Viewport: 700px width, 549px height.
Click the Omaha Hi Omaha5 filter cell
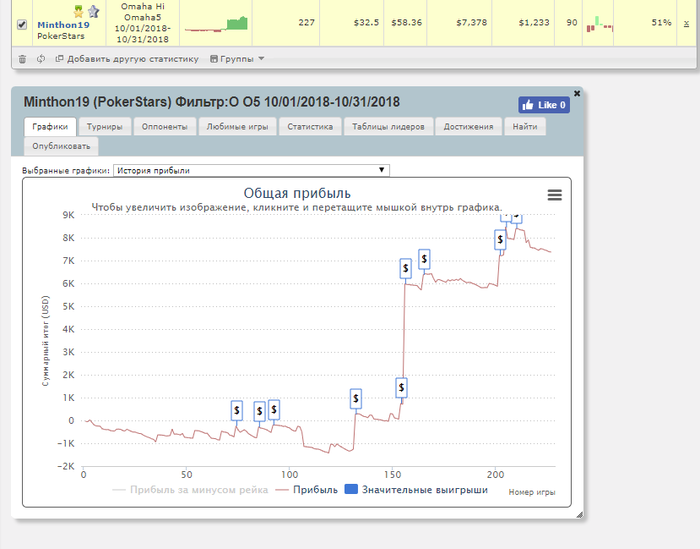[x=142, y=23]
